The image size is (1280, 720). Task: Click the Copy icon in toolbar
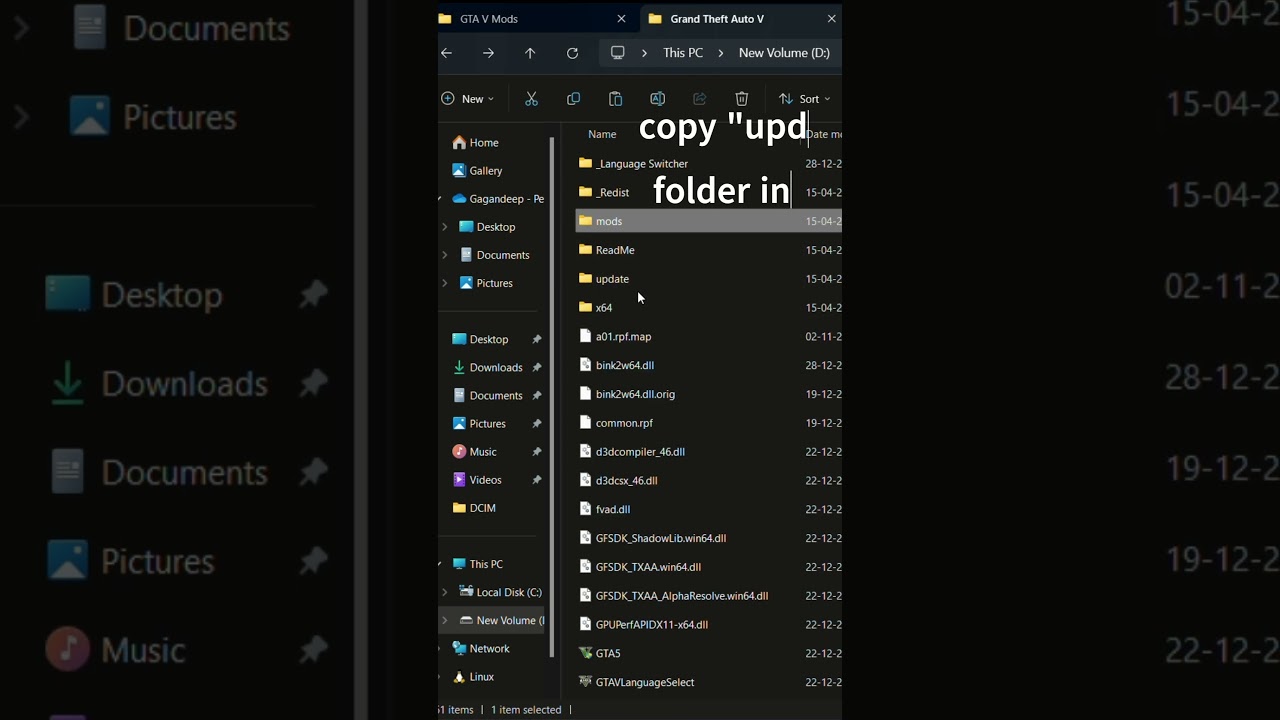click(x=573, y=99)
